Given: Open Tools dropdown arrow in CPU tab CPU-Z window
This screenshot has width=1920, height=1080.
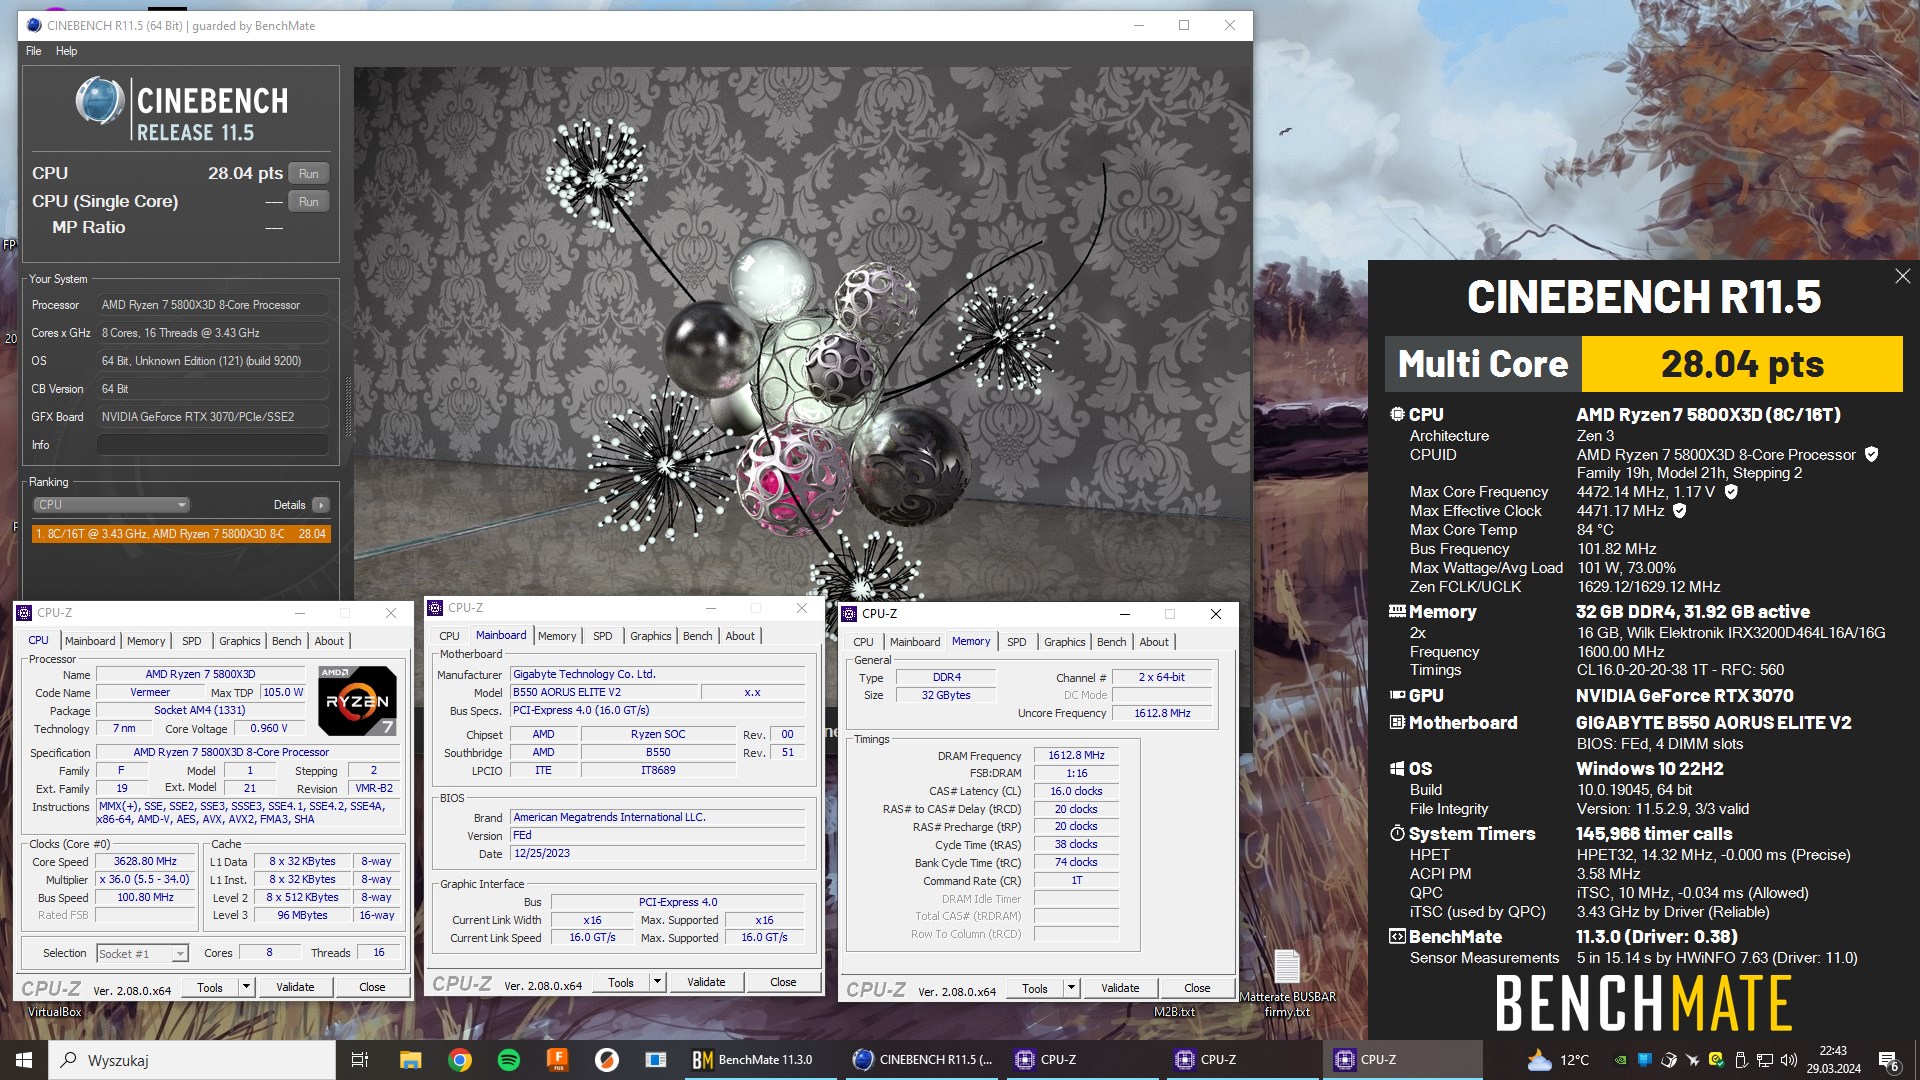Looking at the screenshot, I should [246, 987].
